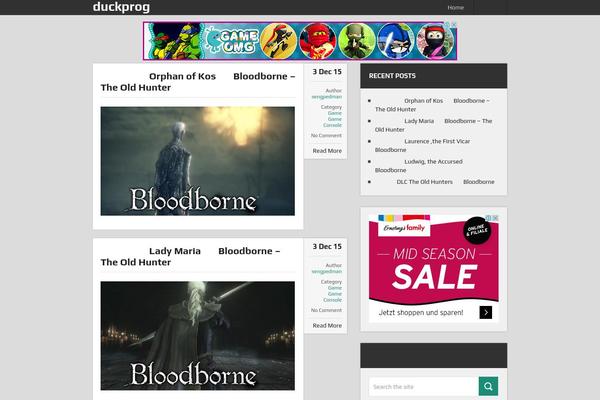Open recent post Orphan of Kos in sidebar

point(432,105)
